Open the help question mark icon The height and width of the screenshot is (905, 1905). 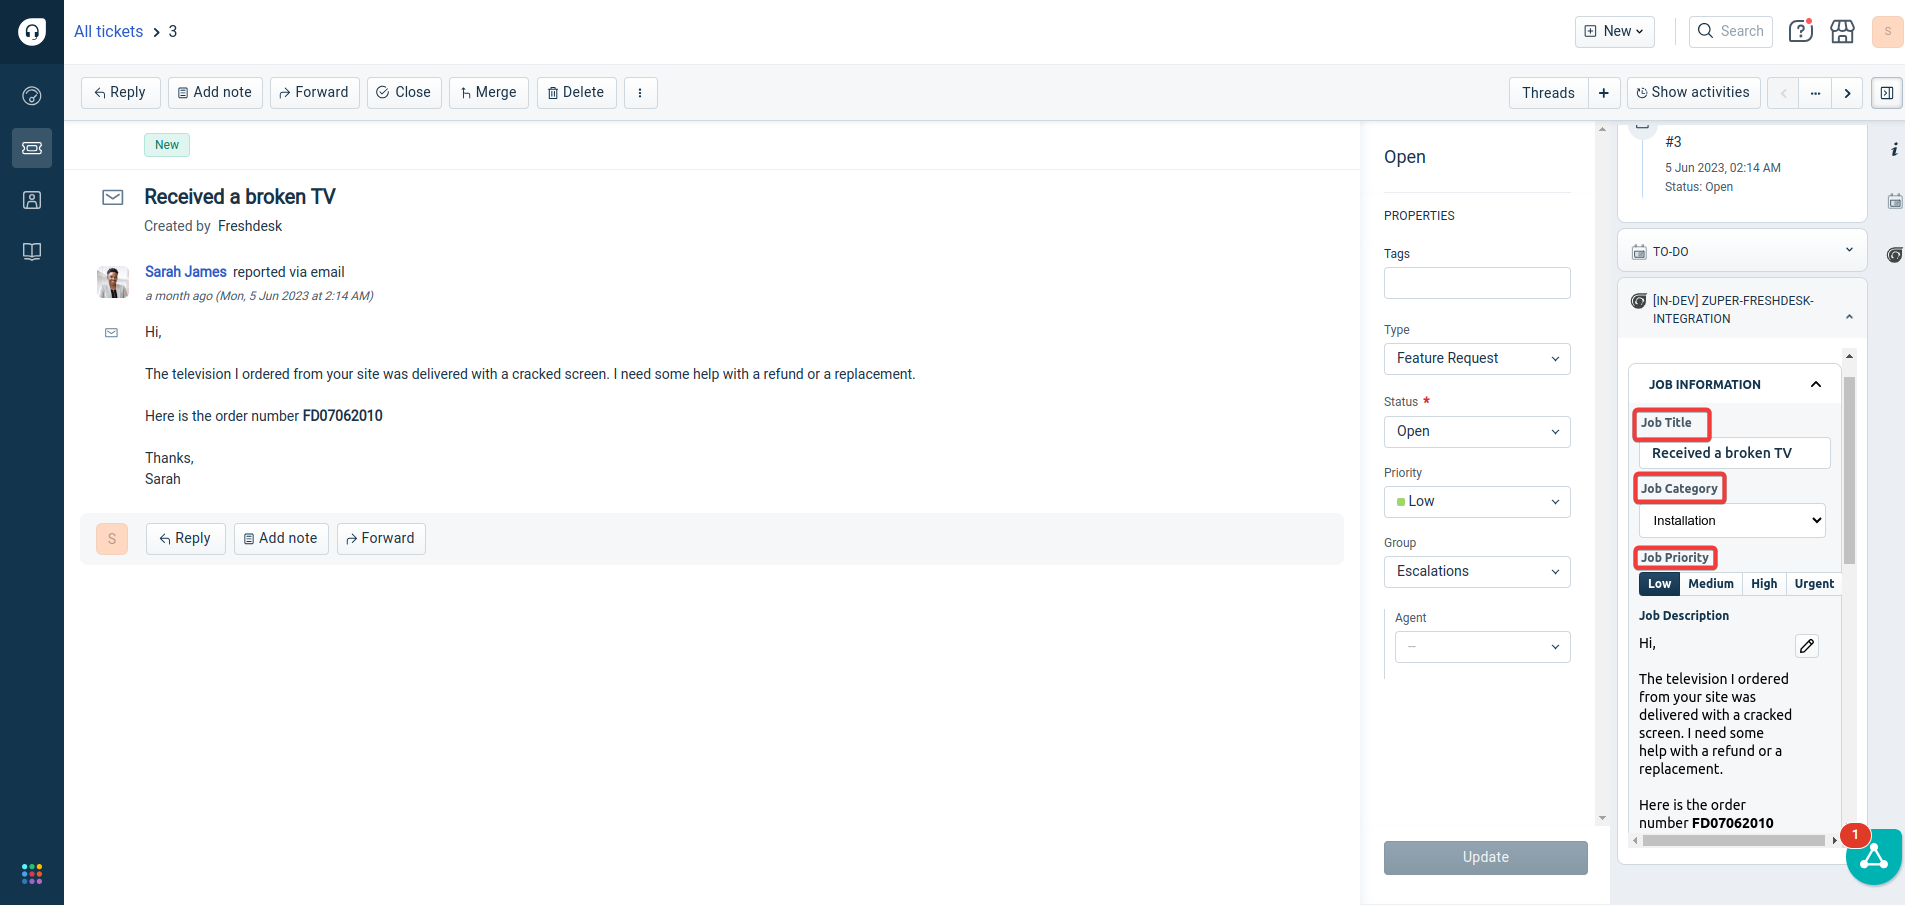1800,32
